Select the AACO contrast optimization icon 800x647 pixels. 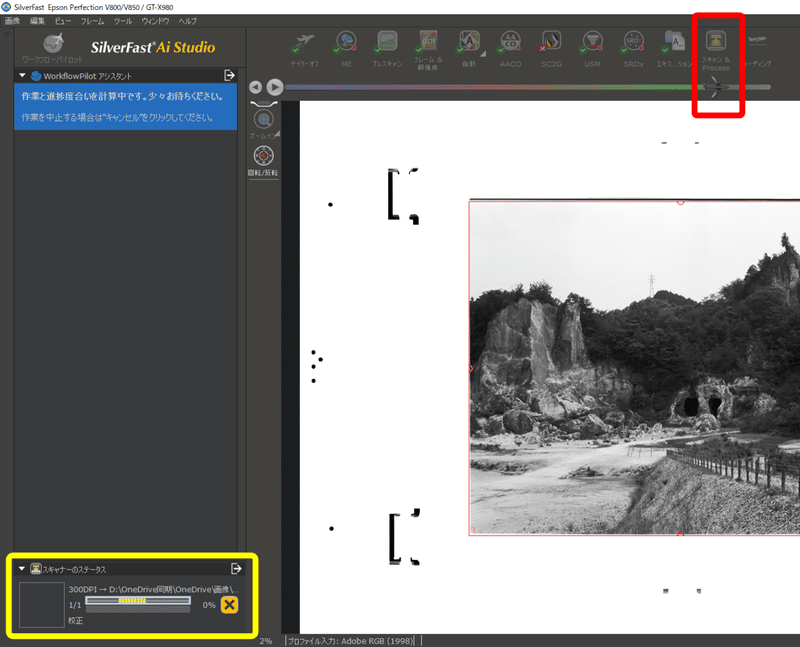510,42
